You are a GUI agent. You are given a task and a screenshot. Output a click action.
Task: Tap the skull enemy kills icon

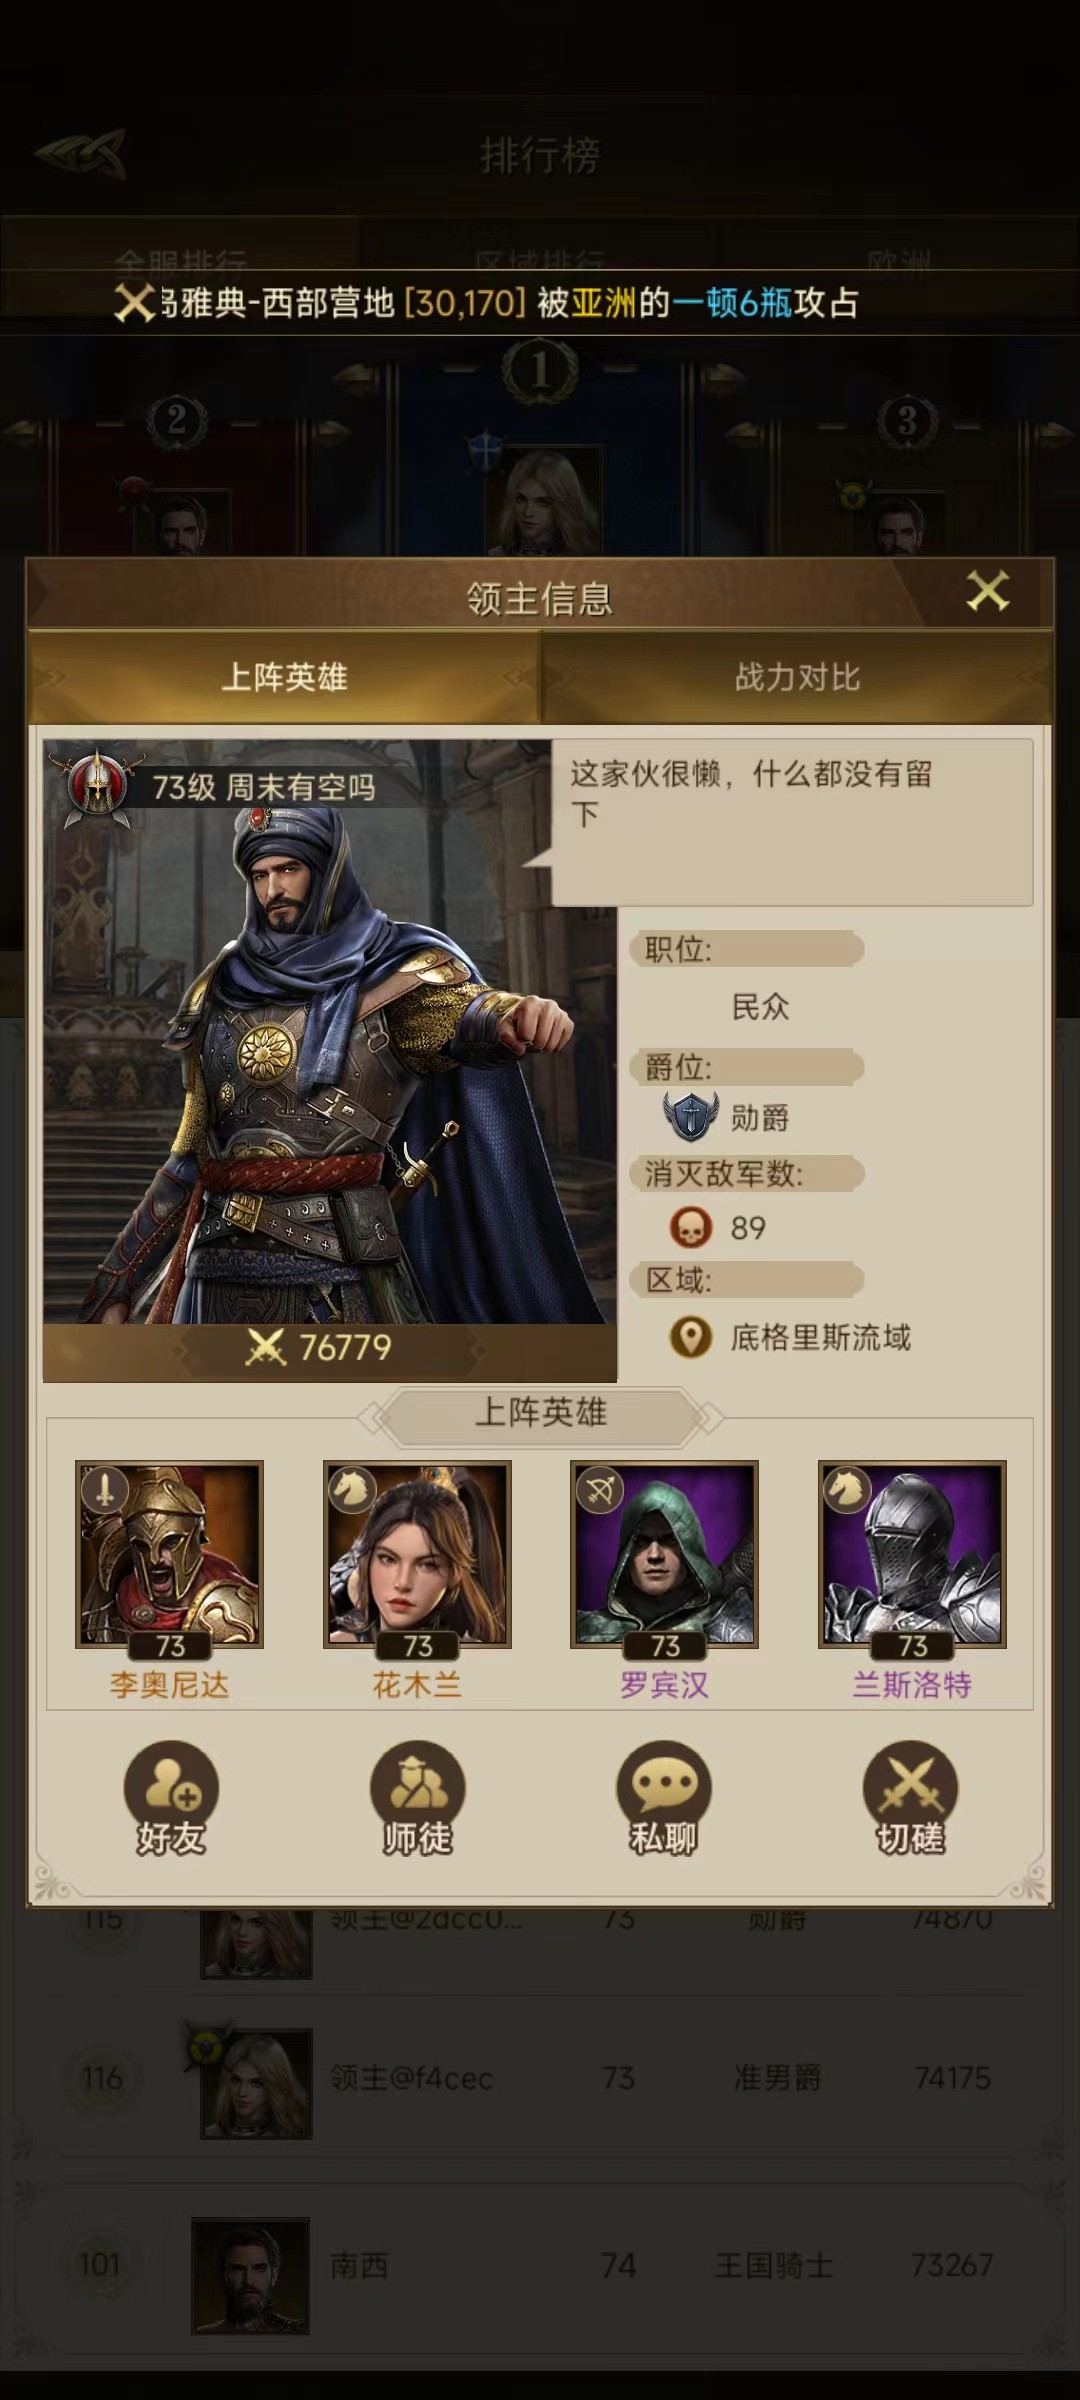[x=690, y=1227]
